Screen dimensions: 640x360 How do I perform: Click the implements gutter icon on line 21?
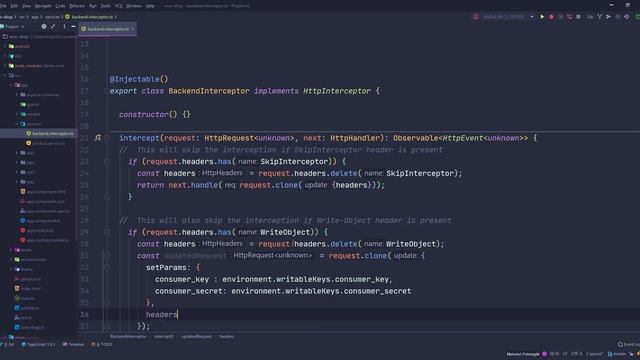coord(98,138)
